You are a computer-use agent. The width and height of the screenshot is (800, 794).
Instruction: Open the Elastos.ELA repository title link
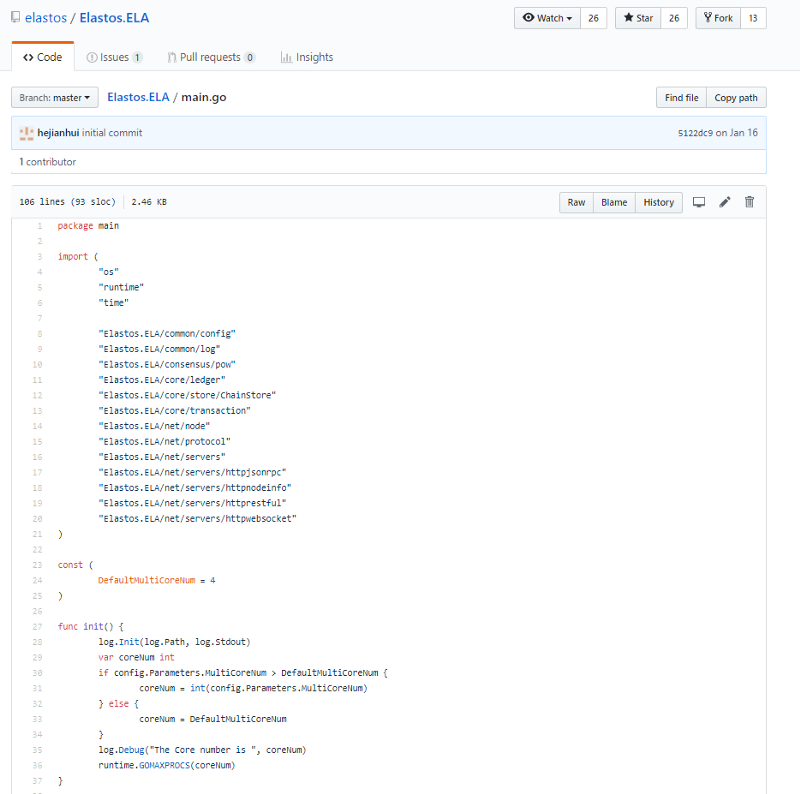[x=114, y=18]
